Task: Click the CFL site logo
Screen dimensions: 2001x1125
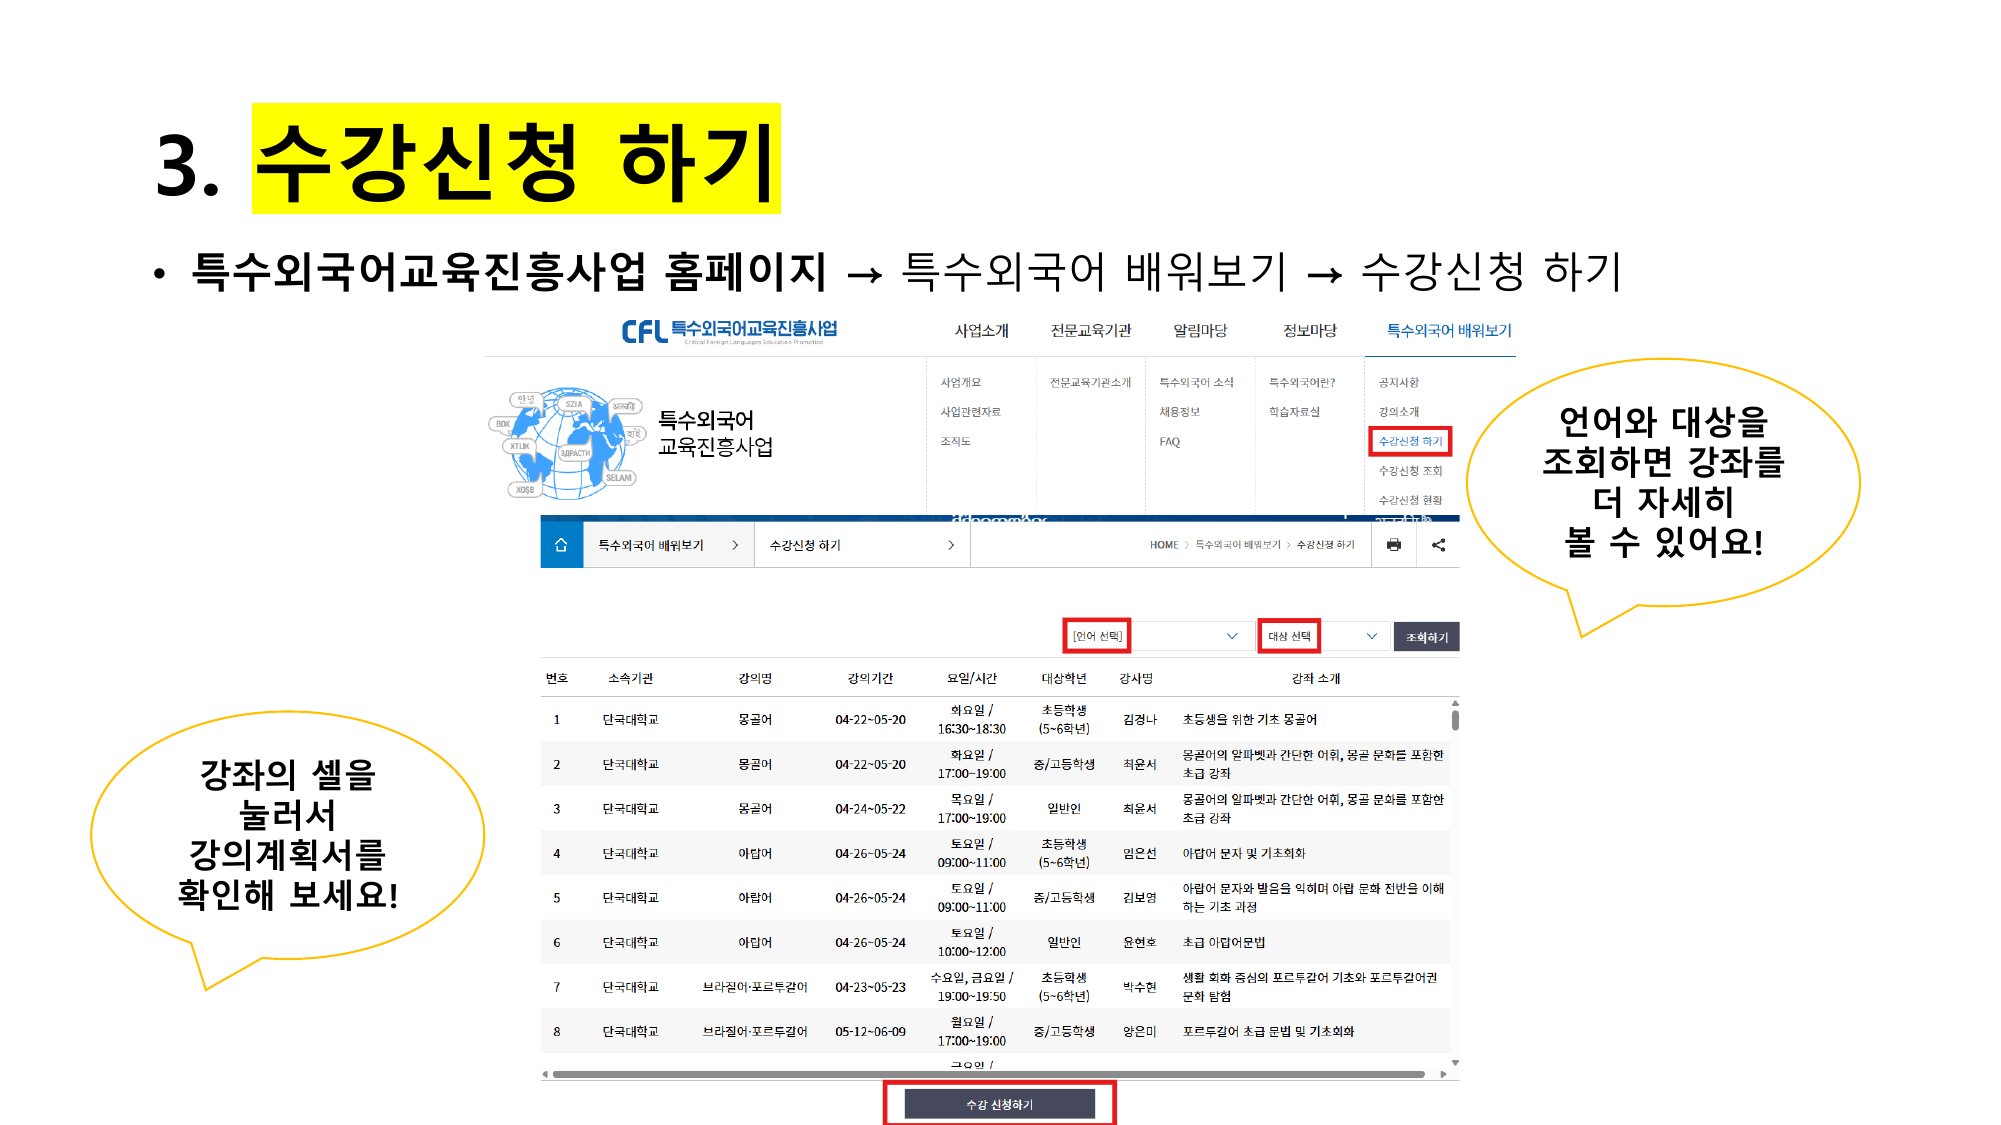Action: (729, 331)
